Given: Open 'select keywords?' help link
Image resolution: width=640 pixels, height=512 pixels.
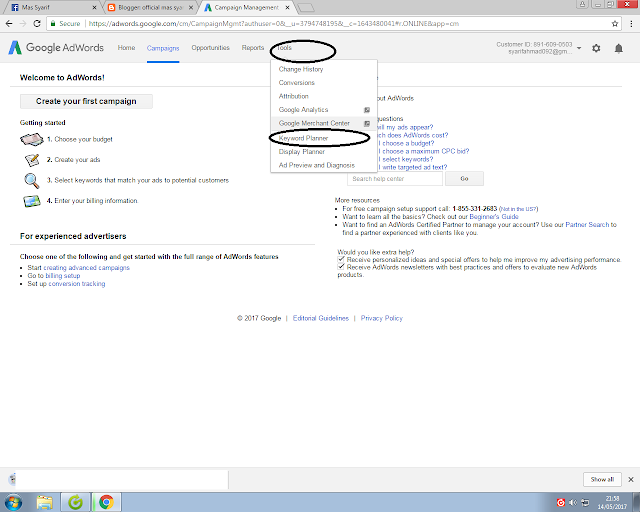Looking at the screenshot, I should tap(406, 159).
